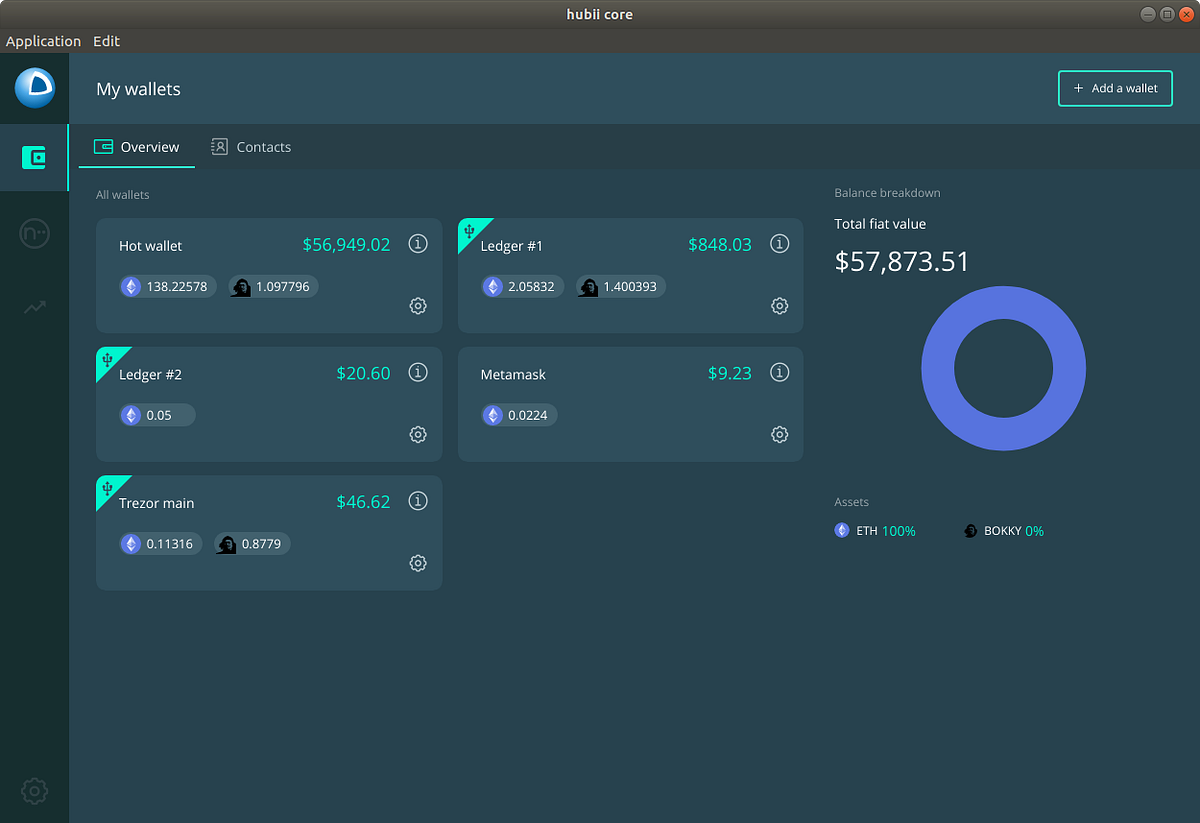Image resolution: width=1200 pixels, height=823 pixels.
Task: Switch to the Overview tab
Action: point(137,147)
